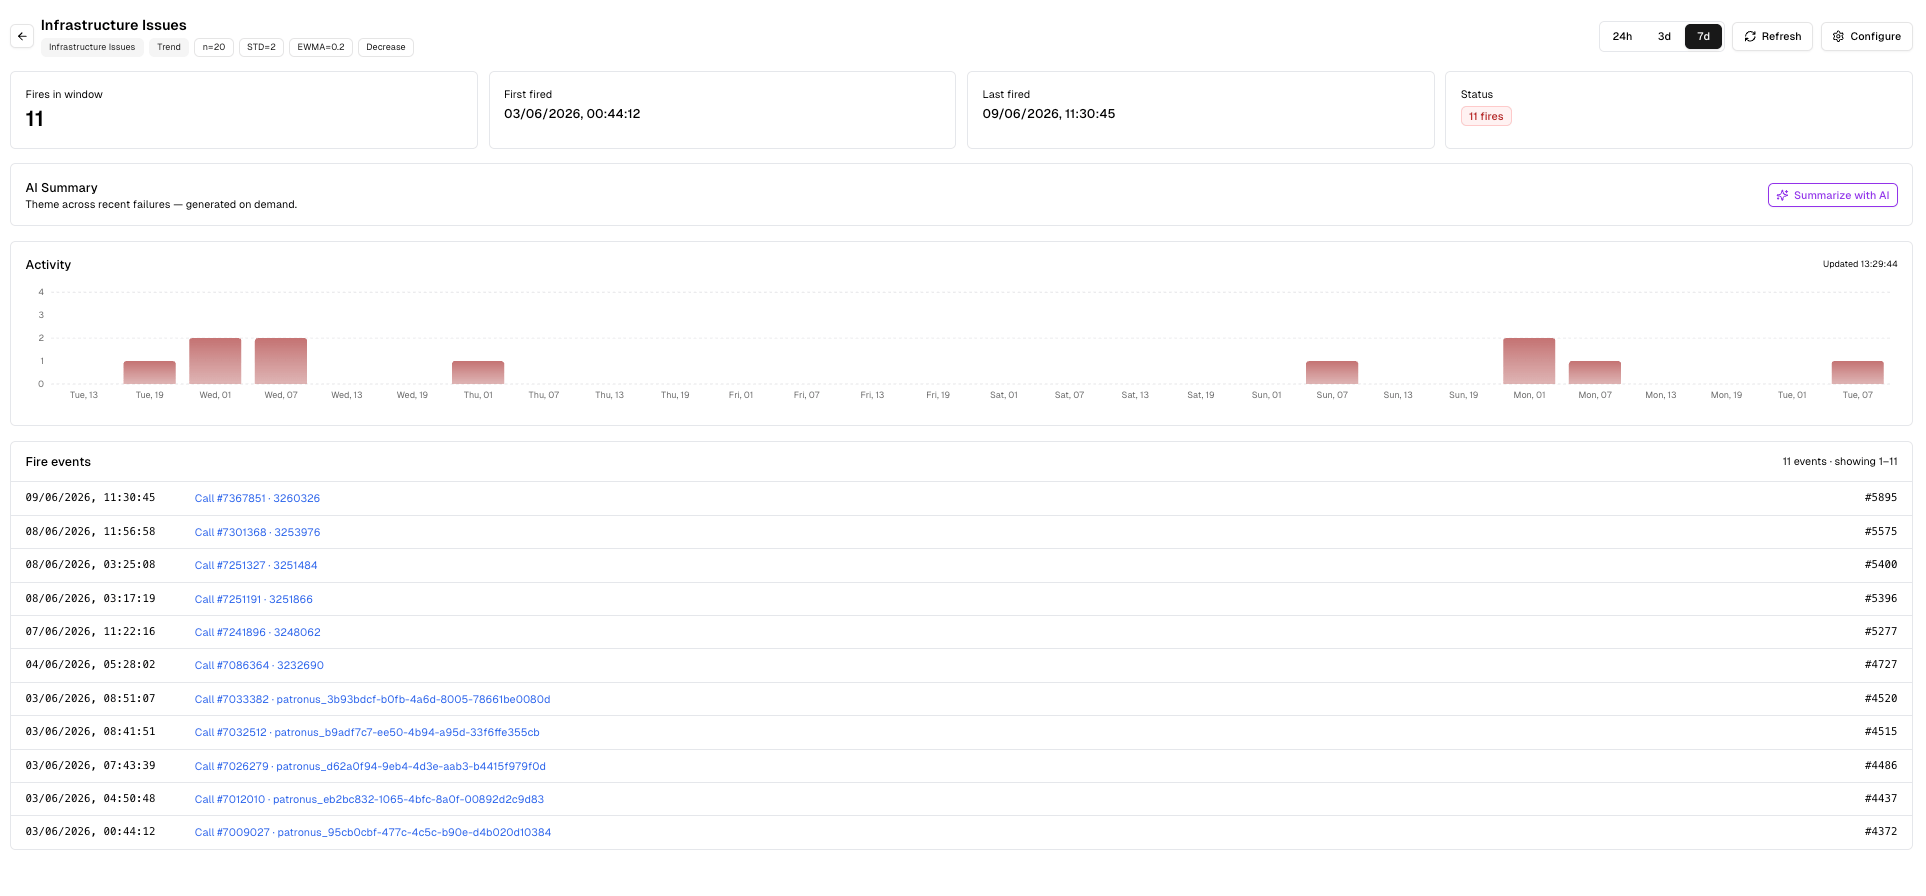1926x896 pixels.
Task: Click event ID #5277
Action: tap(1881, 632)
